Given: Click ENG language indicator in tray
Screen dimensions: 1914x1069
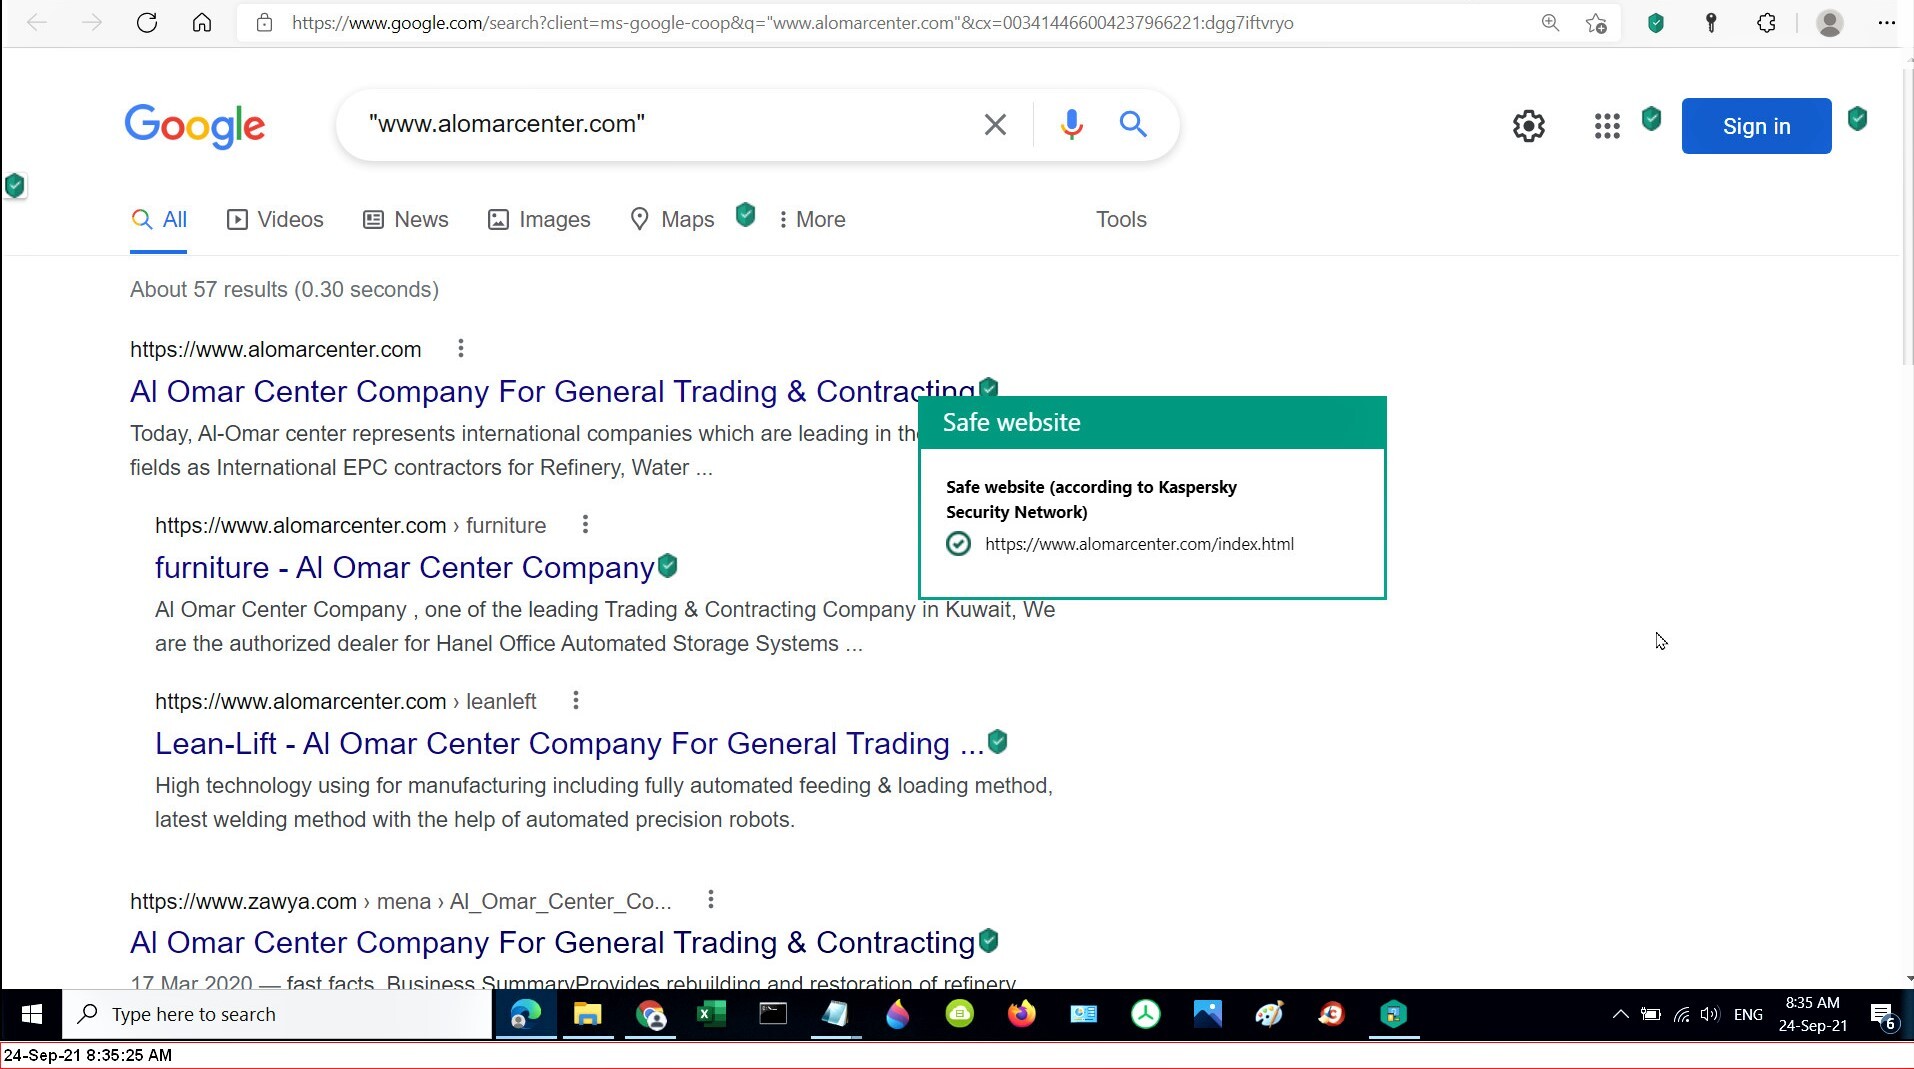Looking at the screenshot, I should click(1748, 1014).
